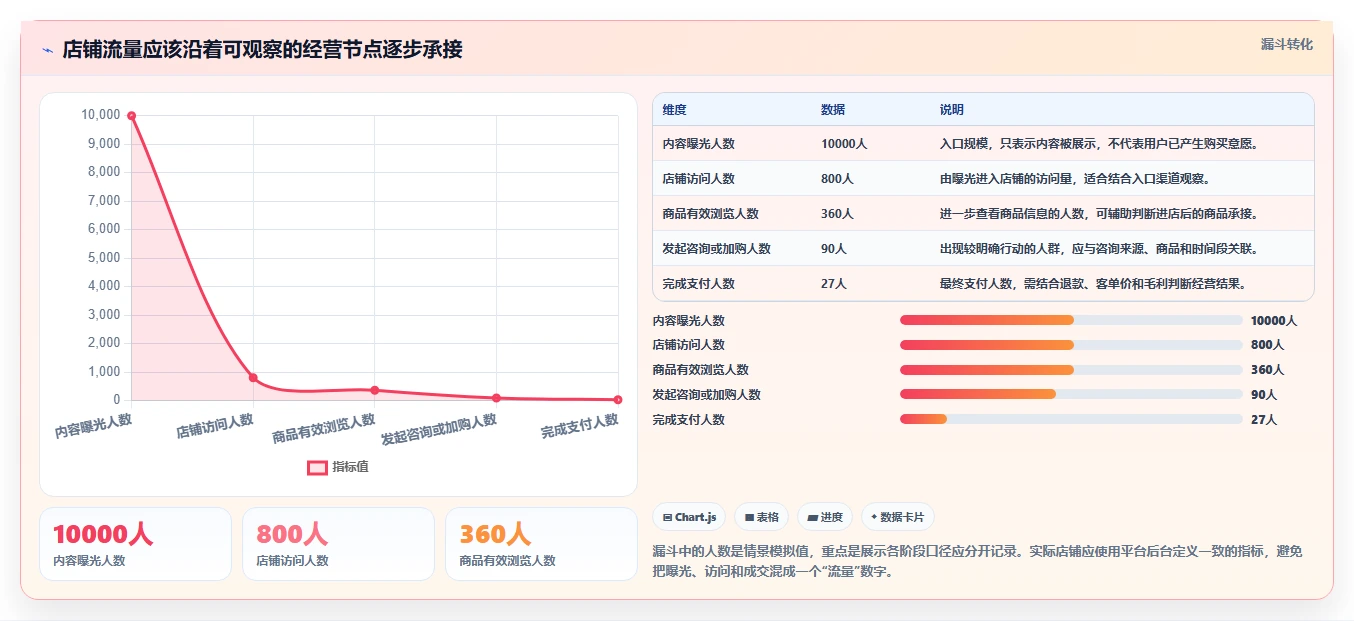This screenshot has height=621, width=1354.
Task: Click the 90人 value next to its progress bar
Action: (x=1264, y=395)
